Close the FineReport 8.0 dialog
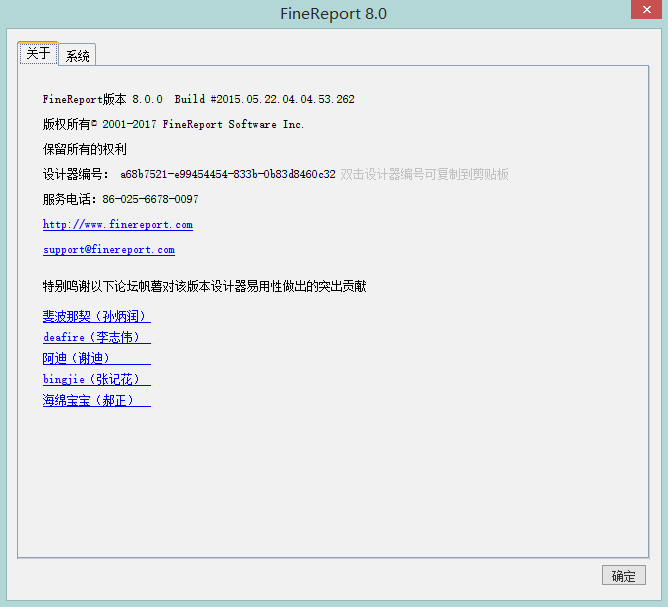The width and height of the screenshot is (668, 607). pos(646,9)
